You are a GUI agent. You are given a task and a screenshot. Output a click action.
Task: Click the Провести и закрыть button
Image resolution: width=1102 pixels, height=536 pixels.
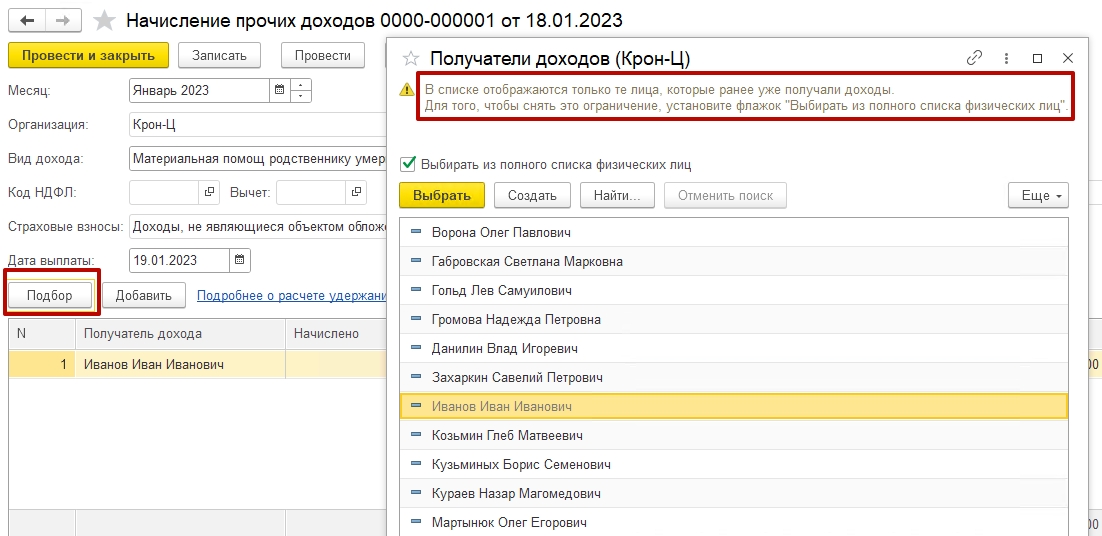88,55
